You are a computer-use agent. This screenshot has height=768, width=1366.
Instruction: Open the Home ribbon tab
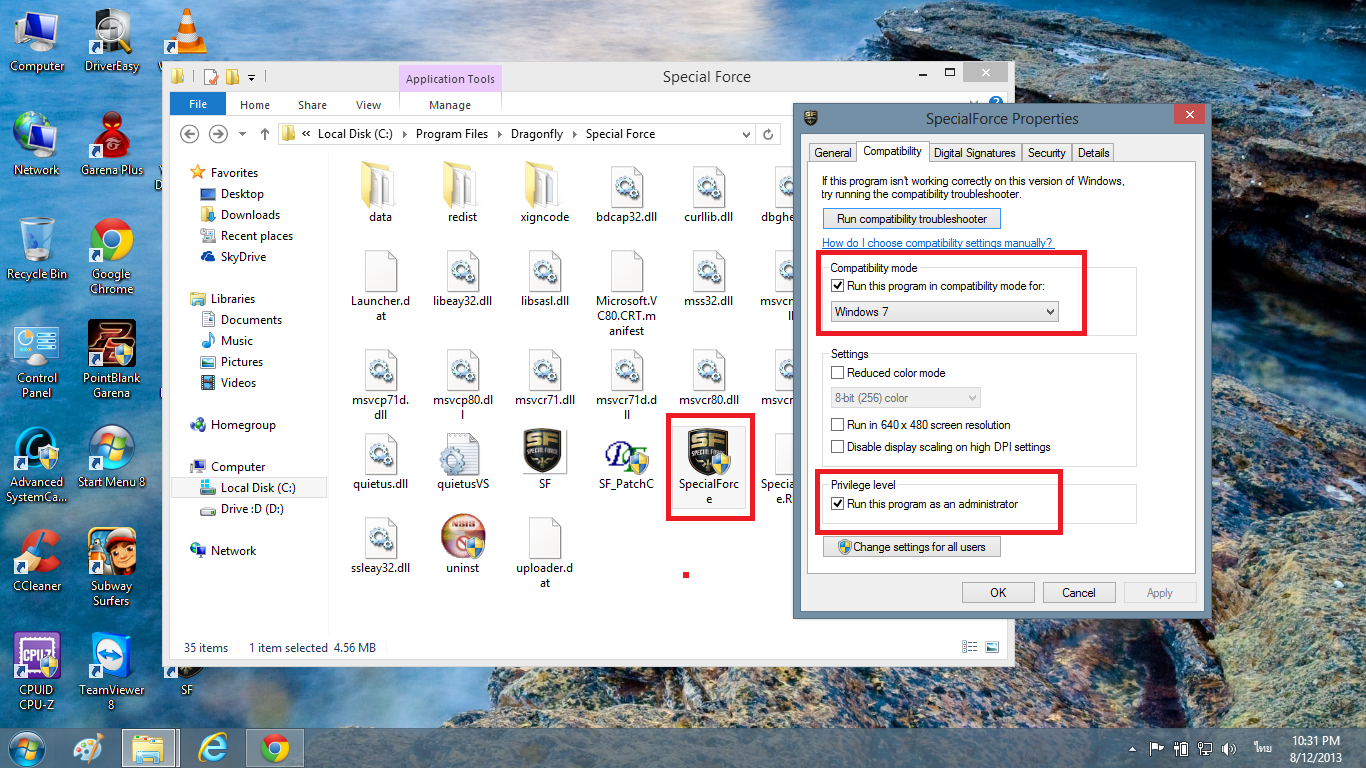[255, 105]
